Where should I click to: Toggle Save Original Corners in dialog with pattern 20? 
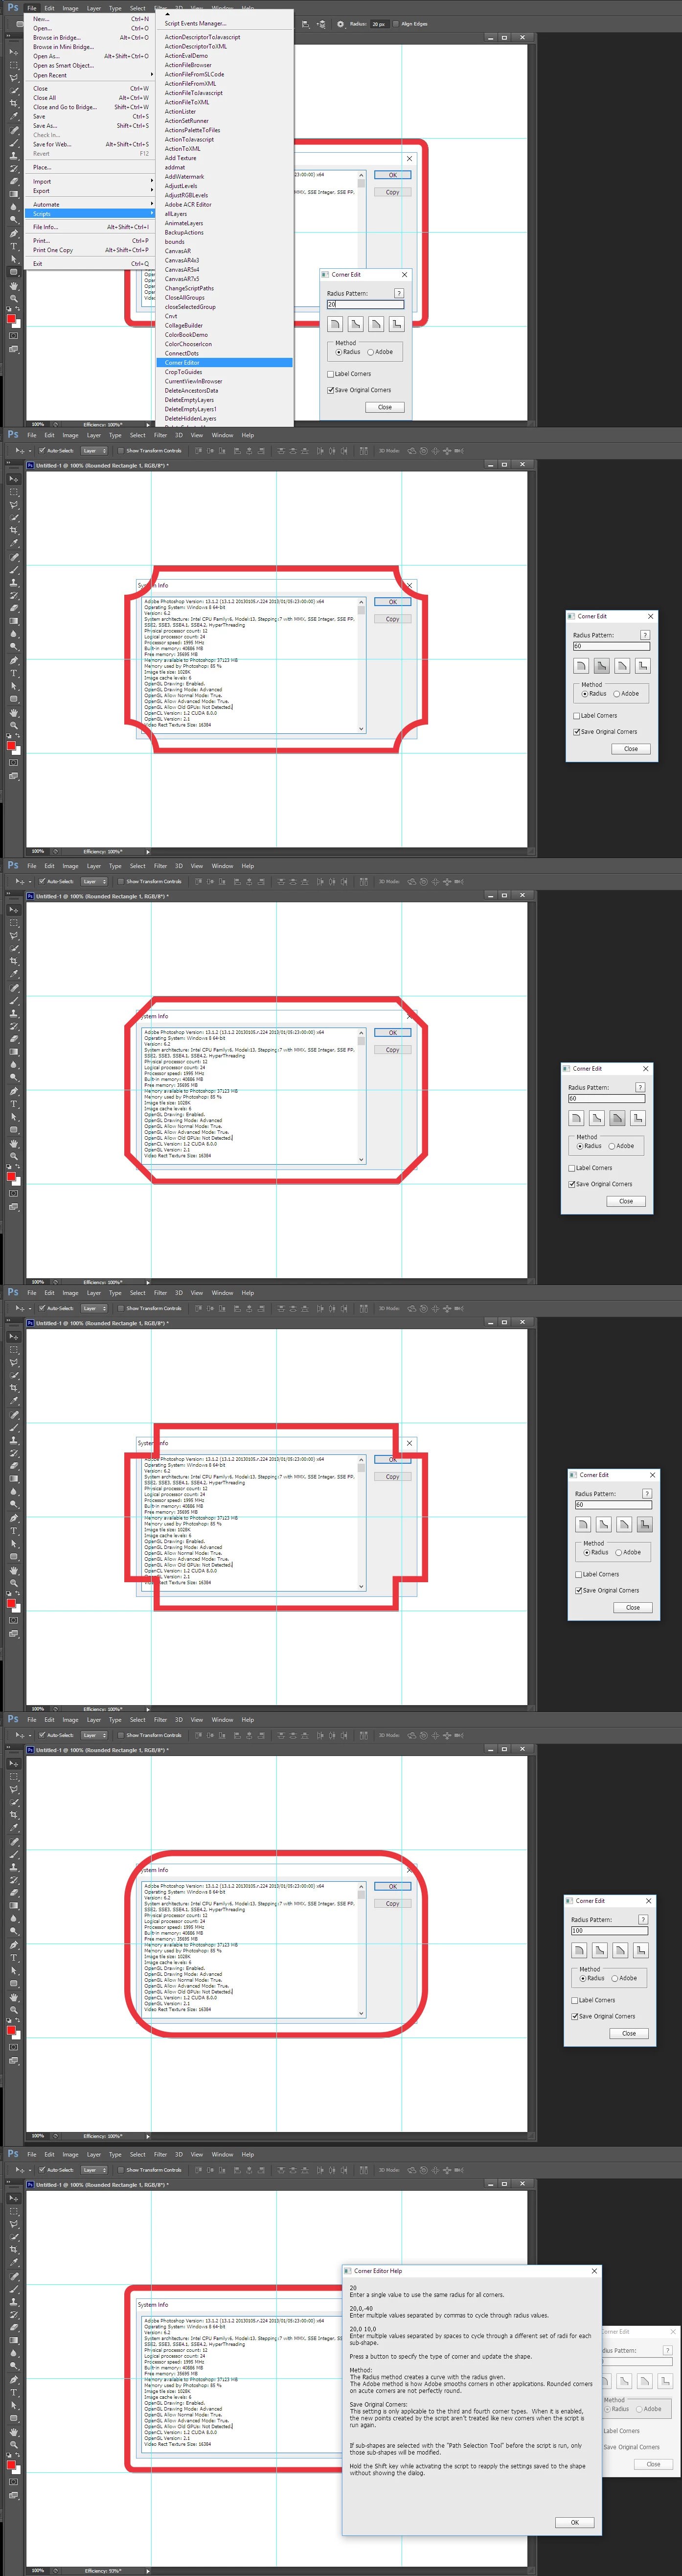click(x=359, y=390)
